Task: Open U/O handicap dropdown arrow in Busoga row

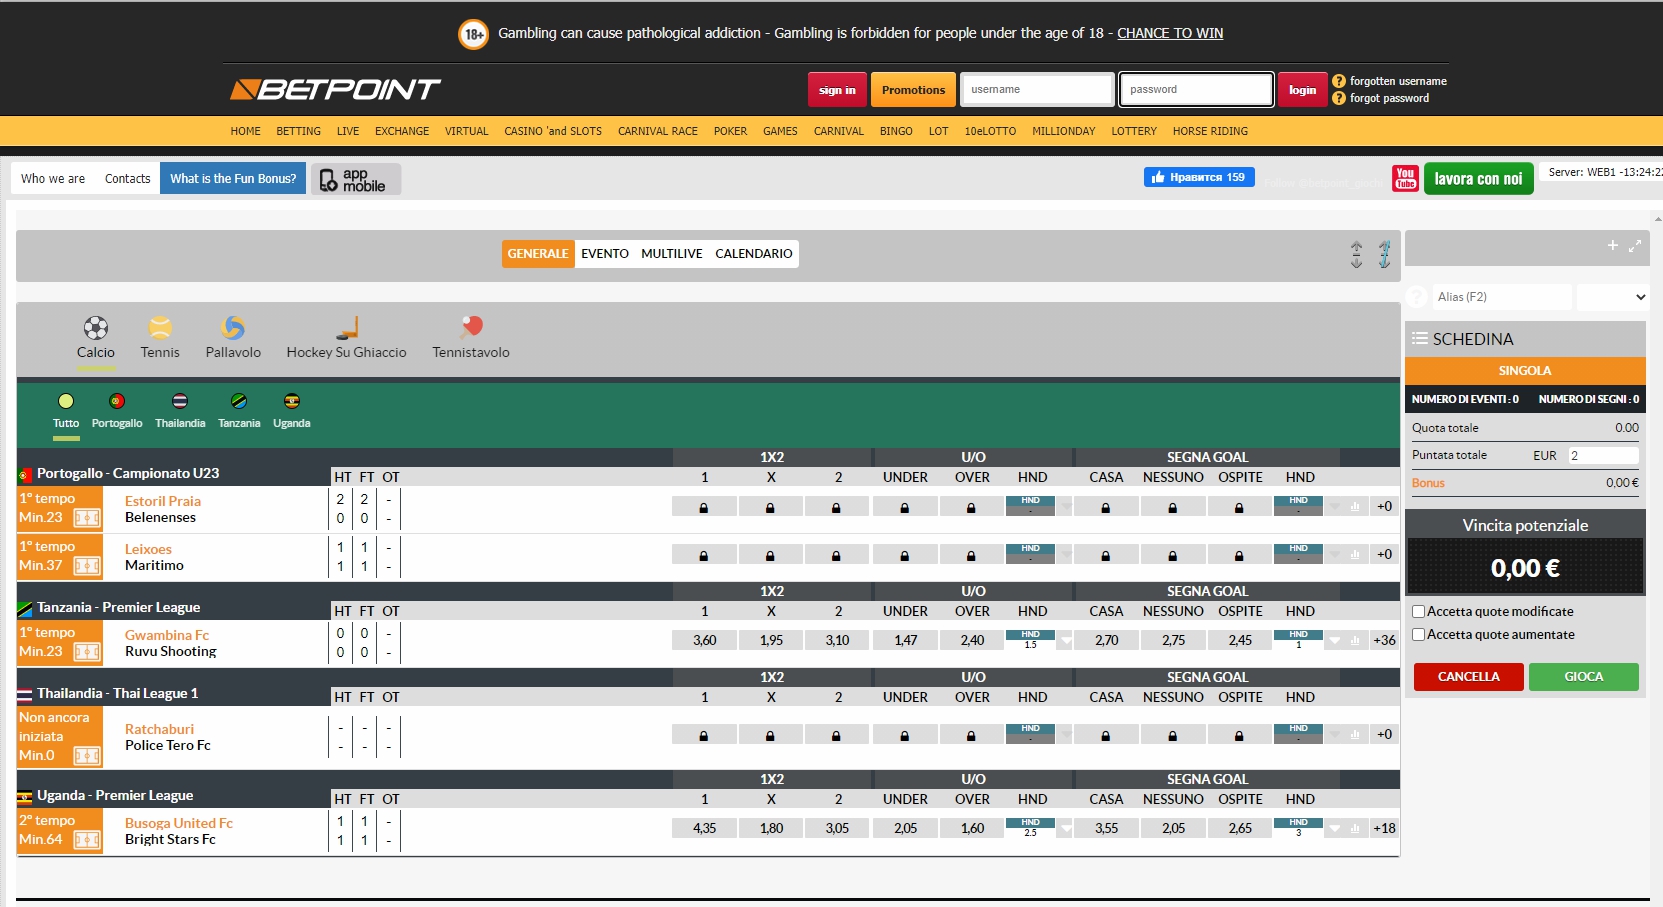Action: 1066,828
